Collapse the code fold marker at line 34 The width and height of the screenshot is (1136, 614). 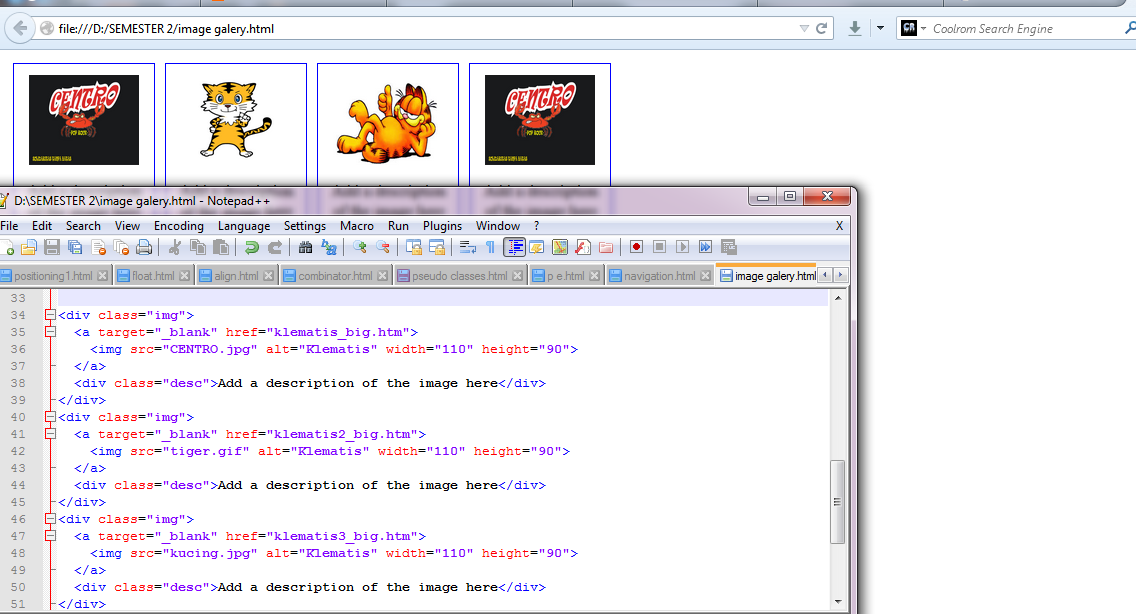tap(50, 315)
